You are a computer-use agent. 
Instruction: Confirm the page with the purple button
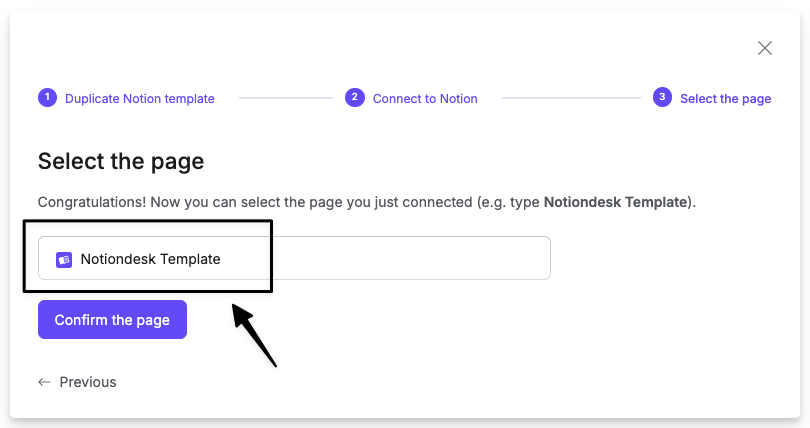click(112, 320)
